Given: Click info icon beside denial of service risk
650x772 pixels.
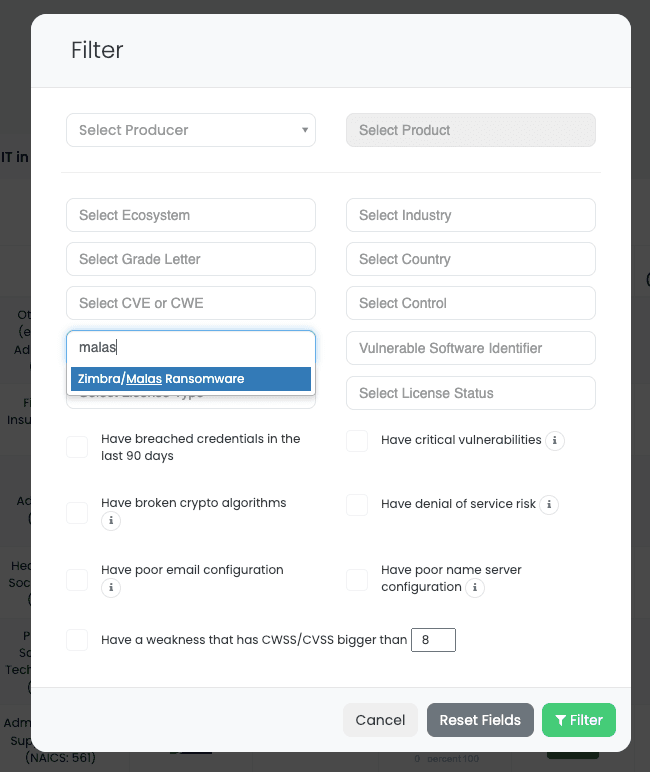Looking at the screenshot, I should coord(550,505).
